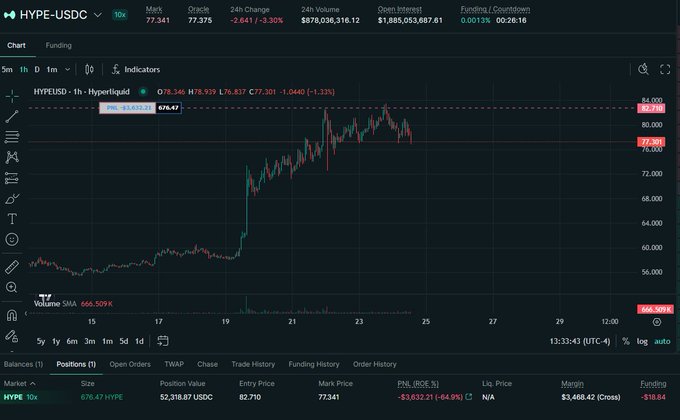
Task: Toggle log scale mode
Action: coord(642,341)
